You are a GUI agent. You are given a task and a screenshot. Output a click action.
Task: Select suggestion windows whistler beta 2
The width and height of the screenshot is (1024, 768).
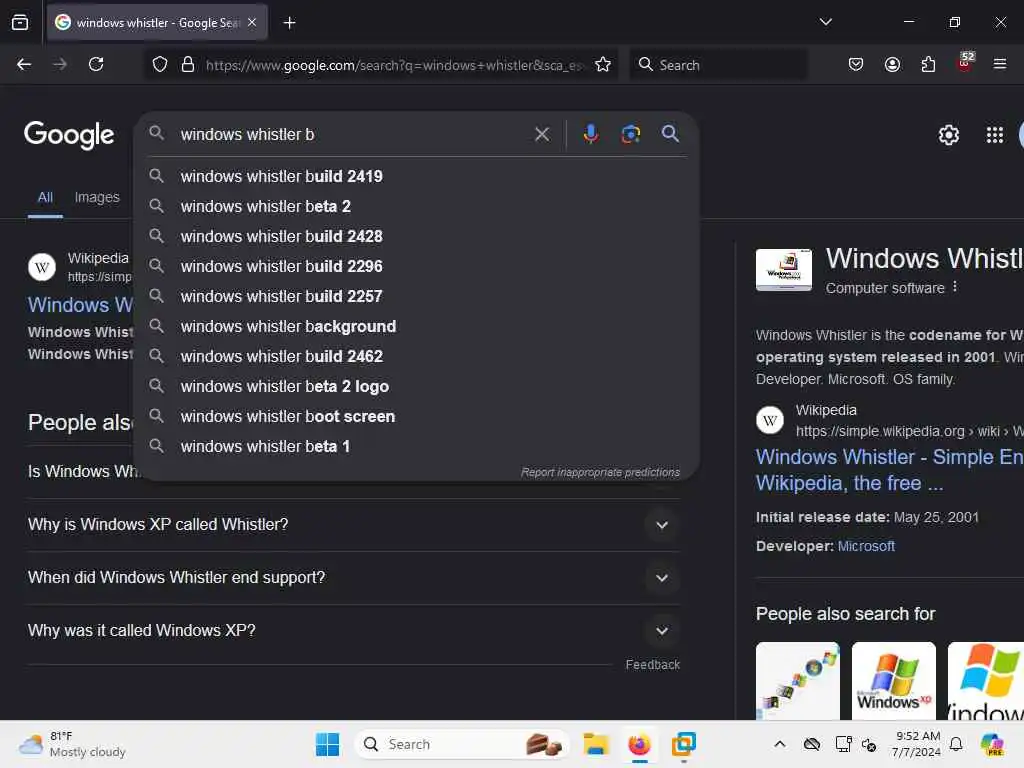pos(417,206)
